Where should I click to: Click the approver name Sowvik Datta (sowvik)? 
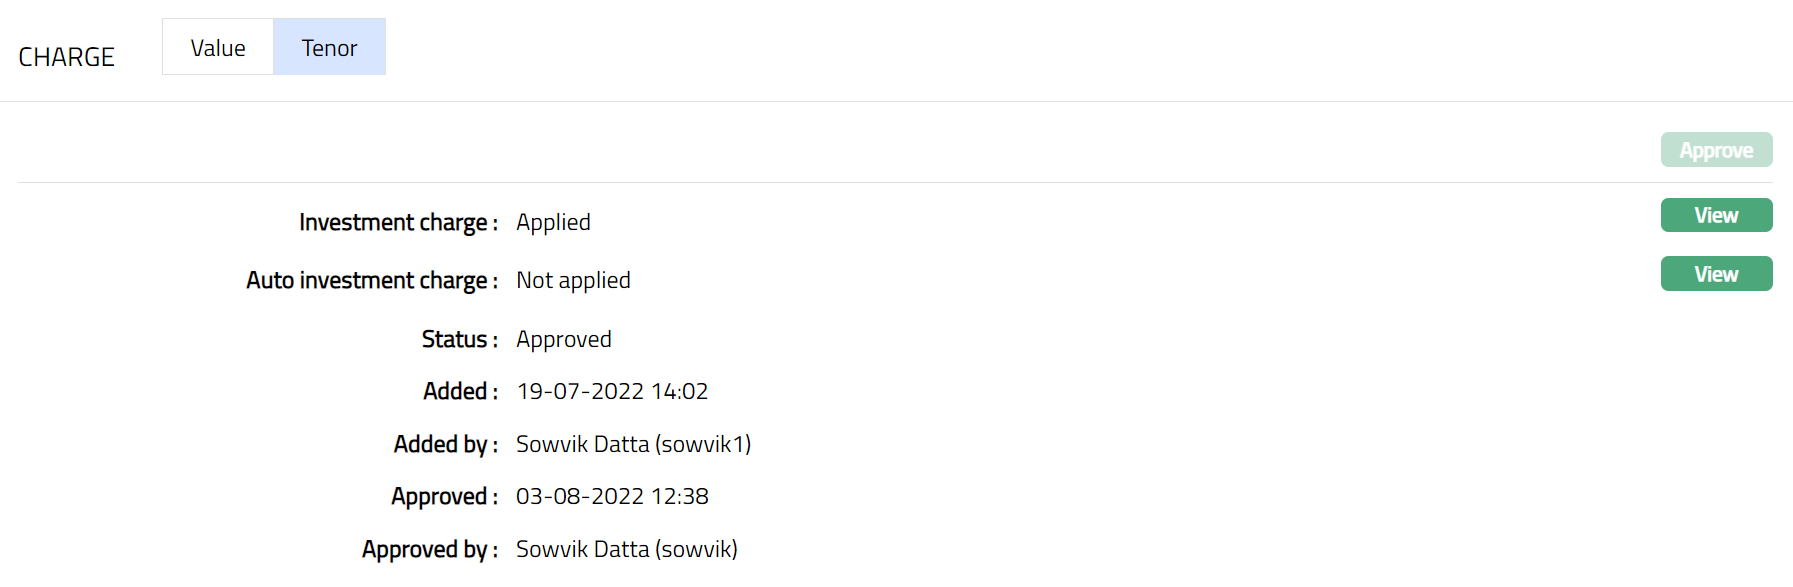[626, 549]
